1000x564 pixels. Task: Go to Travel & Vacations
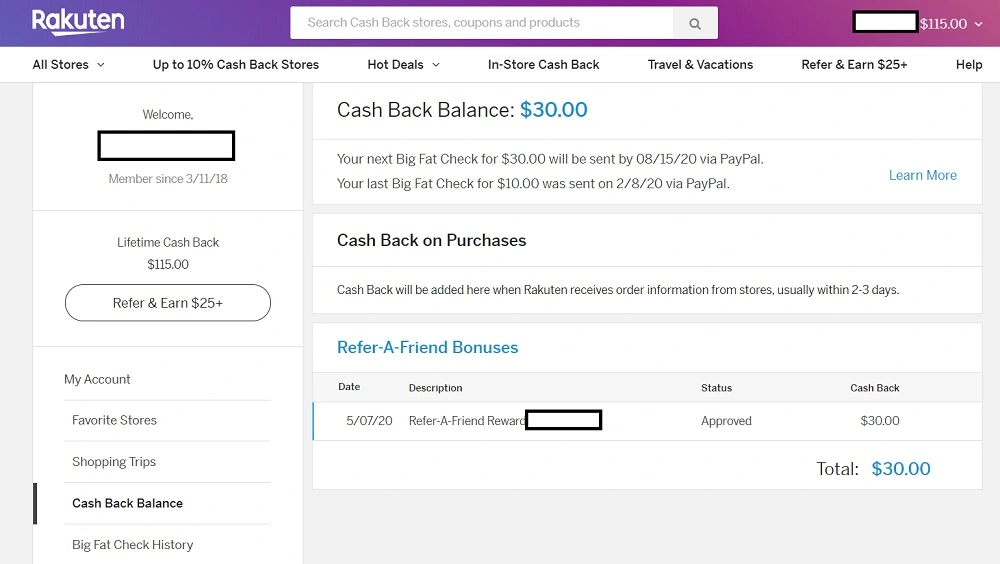tap(700, 64)
